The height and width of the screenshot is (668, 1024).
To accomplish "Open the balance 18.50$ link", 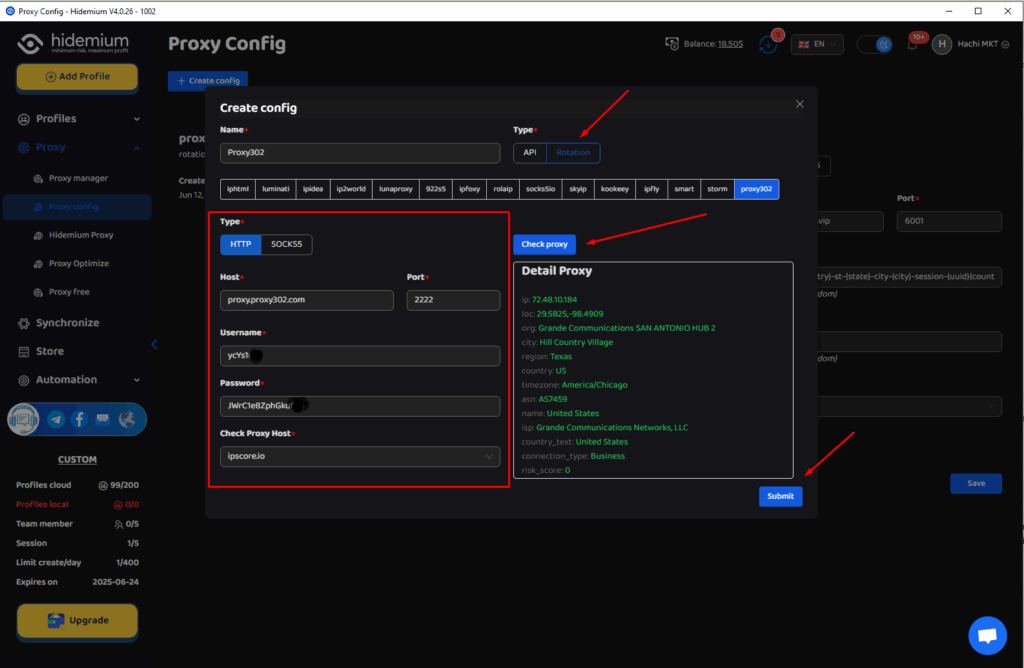I will pos(730,44).
